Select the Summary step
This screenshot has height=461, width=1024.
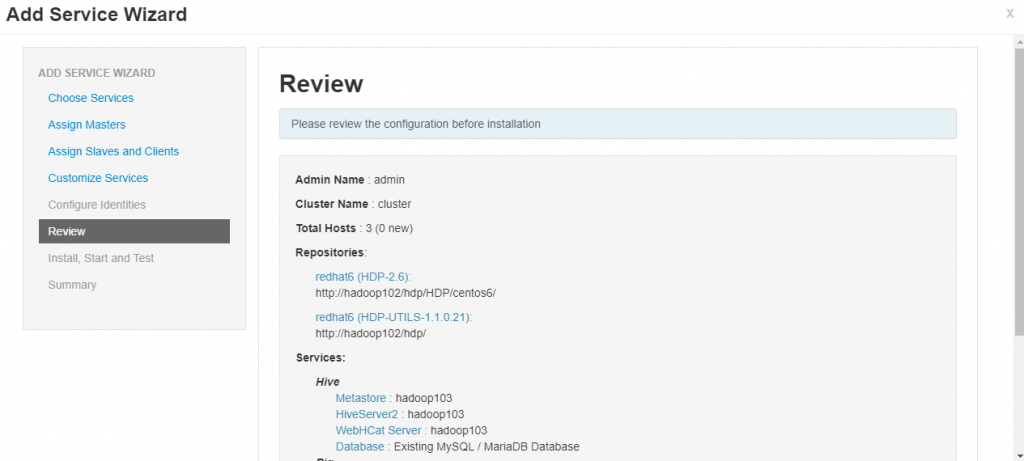pos(72,285)
